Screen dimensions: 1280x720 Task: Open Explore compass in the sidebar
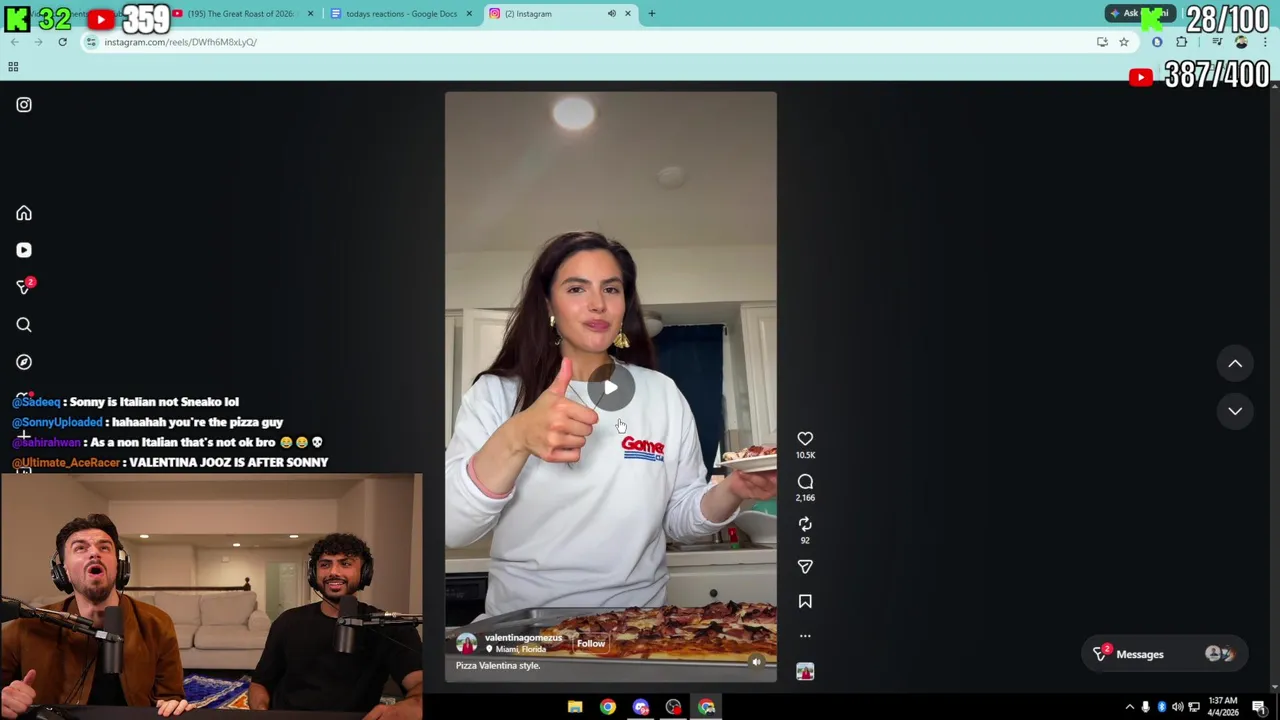coord(24,362)
